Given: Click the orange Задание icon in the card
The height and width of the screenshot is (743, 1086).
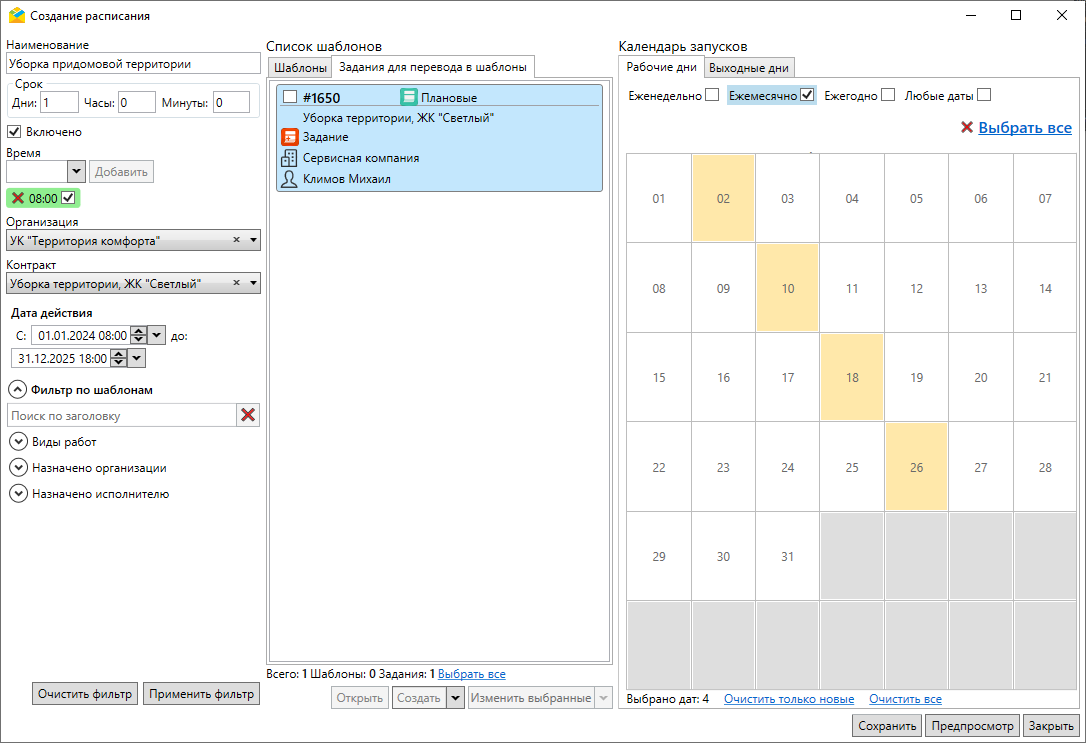Looking at the screenshot, I should tap(290, 137).
